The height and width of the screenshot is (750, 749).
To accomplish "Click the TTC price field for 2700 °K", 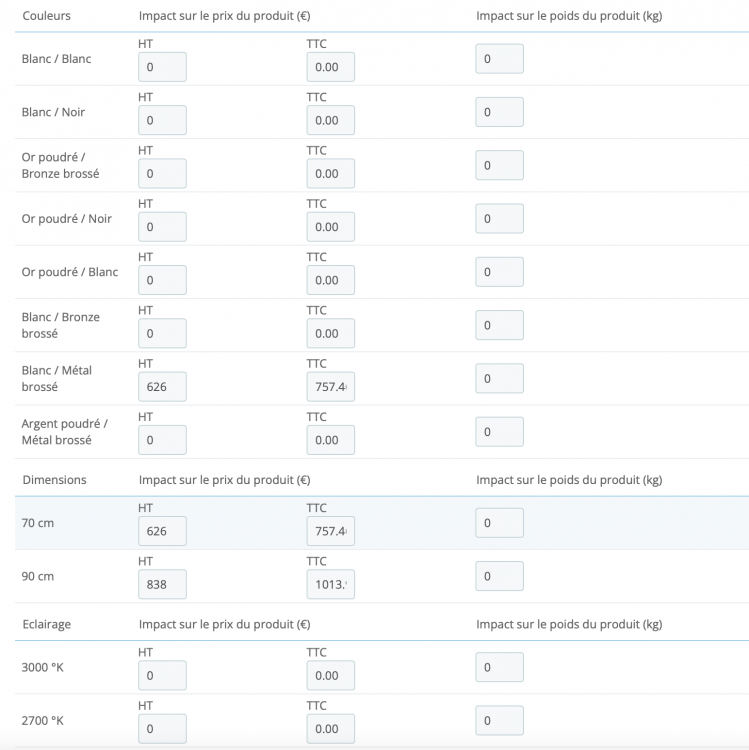I will [x=330, y=728].
